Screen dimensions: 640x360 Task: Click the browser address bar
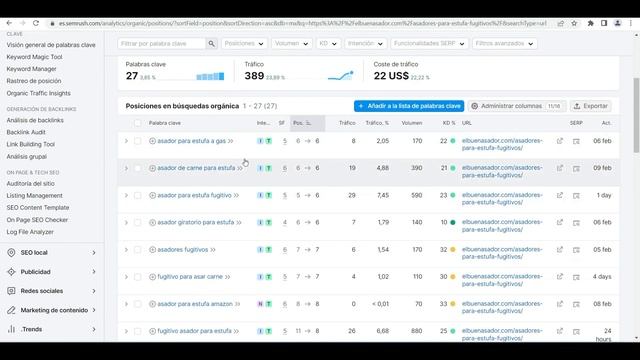[302, 23]
